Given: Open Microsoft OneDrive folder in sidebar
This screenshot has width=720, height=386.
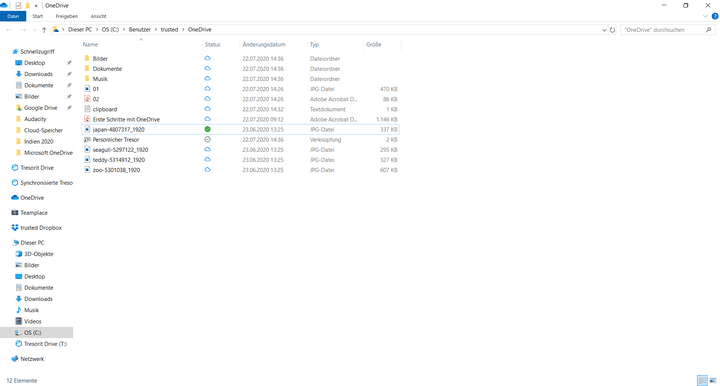Looking at the screenshot, I should (48, 153).
